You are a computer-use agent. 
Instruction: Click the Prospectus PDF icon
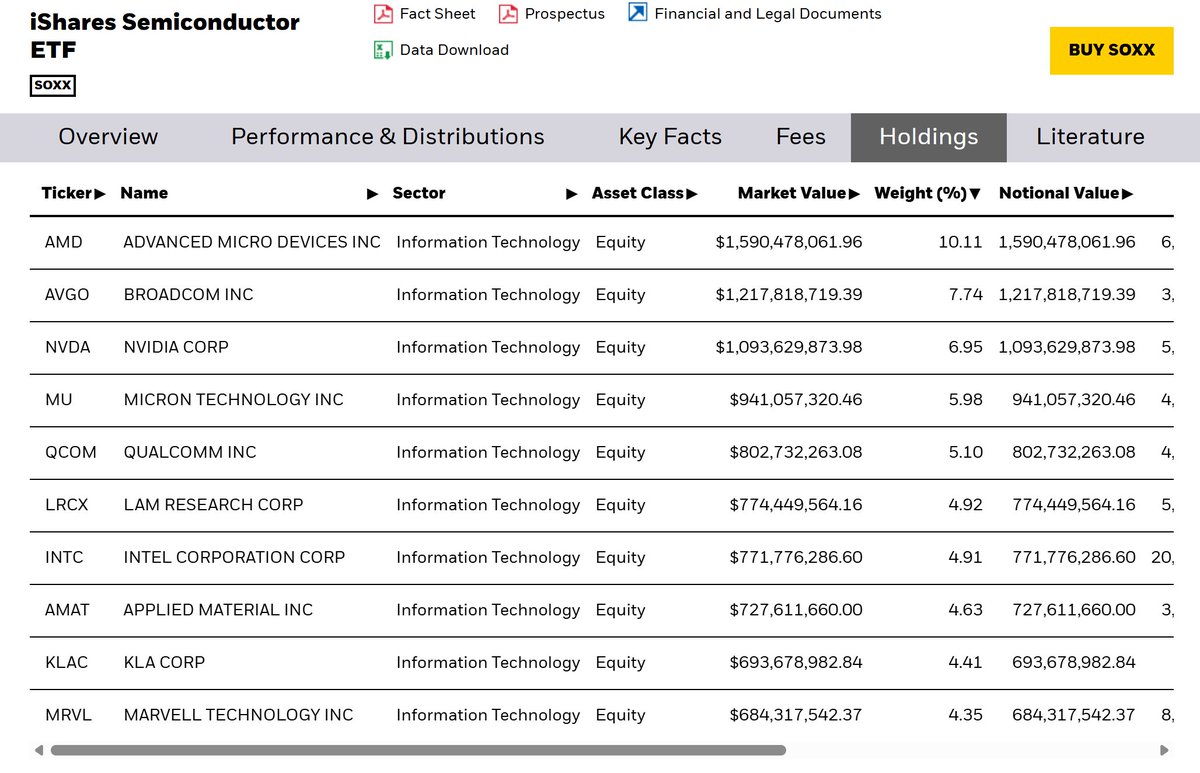508,14
